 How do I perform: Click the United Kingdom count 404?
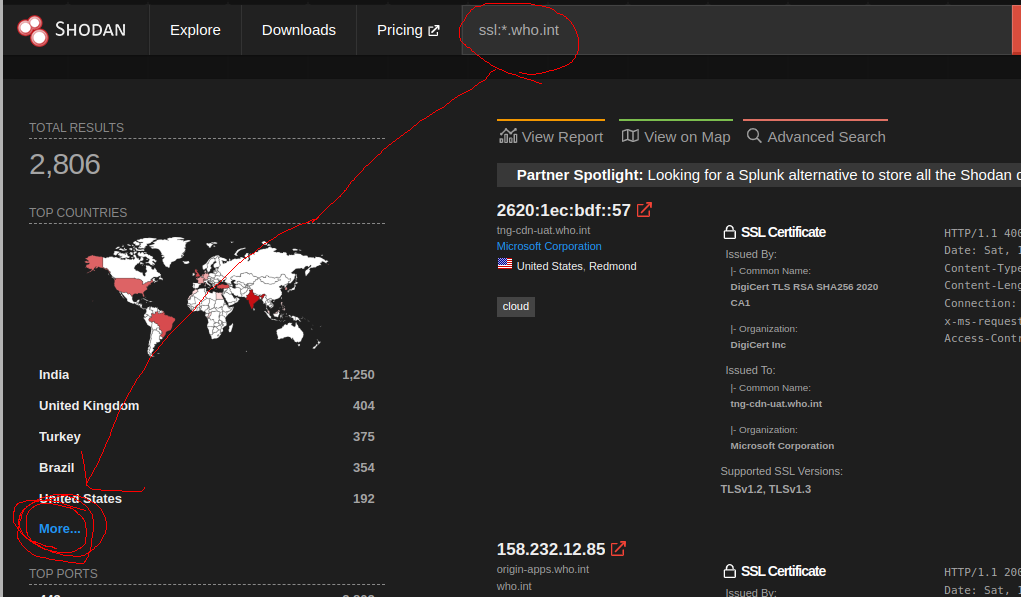363,406
